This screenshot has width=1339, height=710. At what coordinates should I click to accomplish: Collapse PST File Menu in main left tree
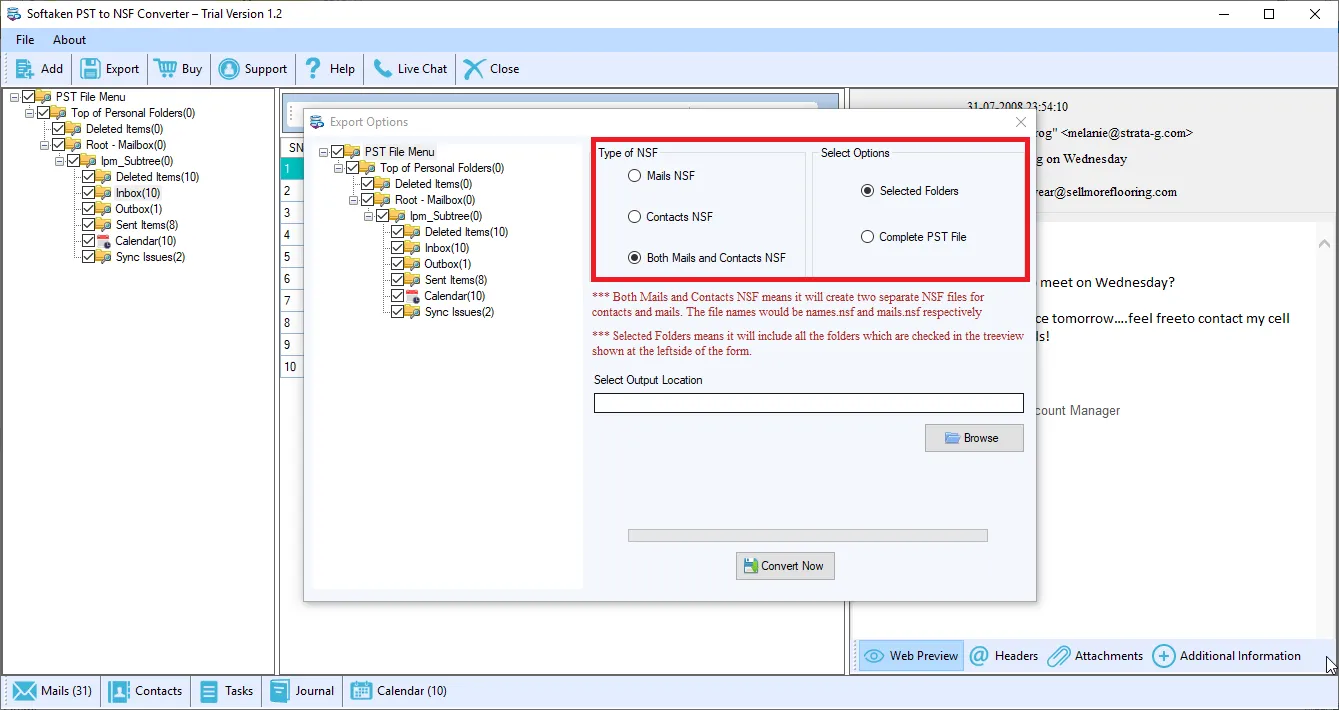(15, 97)
